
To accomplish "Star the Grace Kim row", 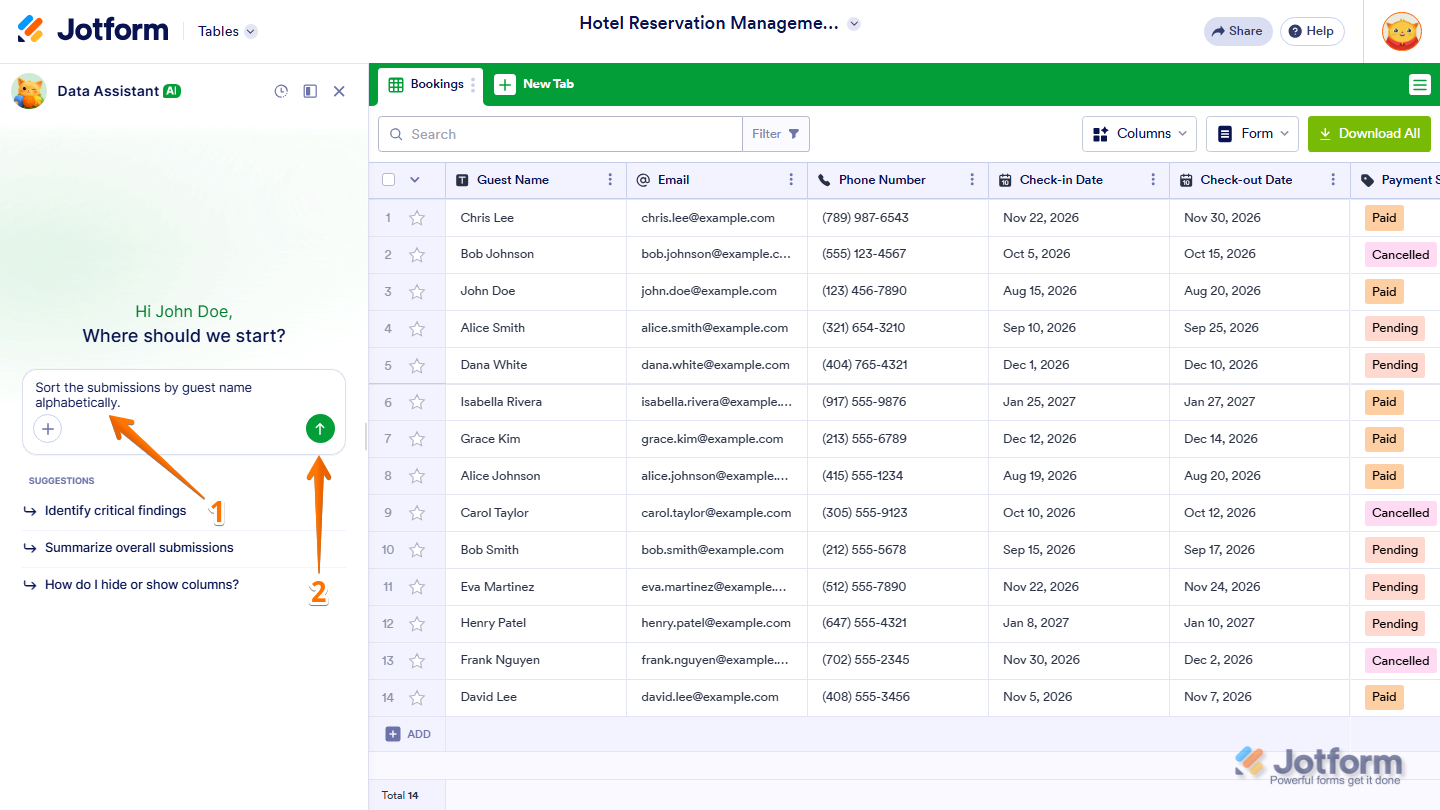I will point(417,440).
